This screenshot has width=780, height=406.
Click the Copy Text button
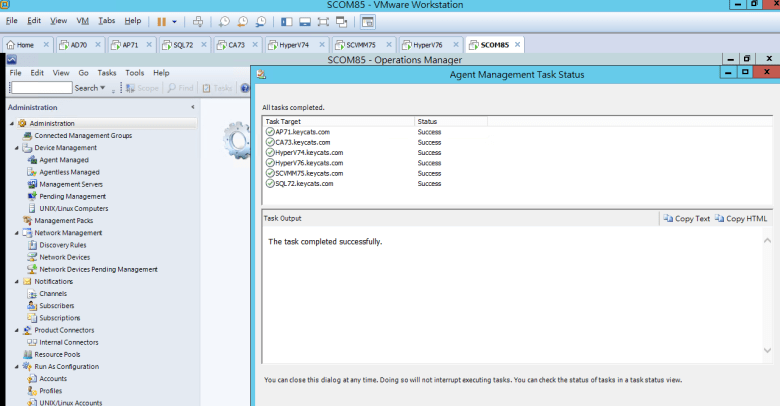point(686,218)
